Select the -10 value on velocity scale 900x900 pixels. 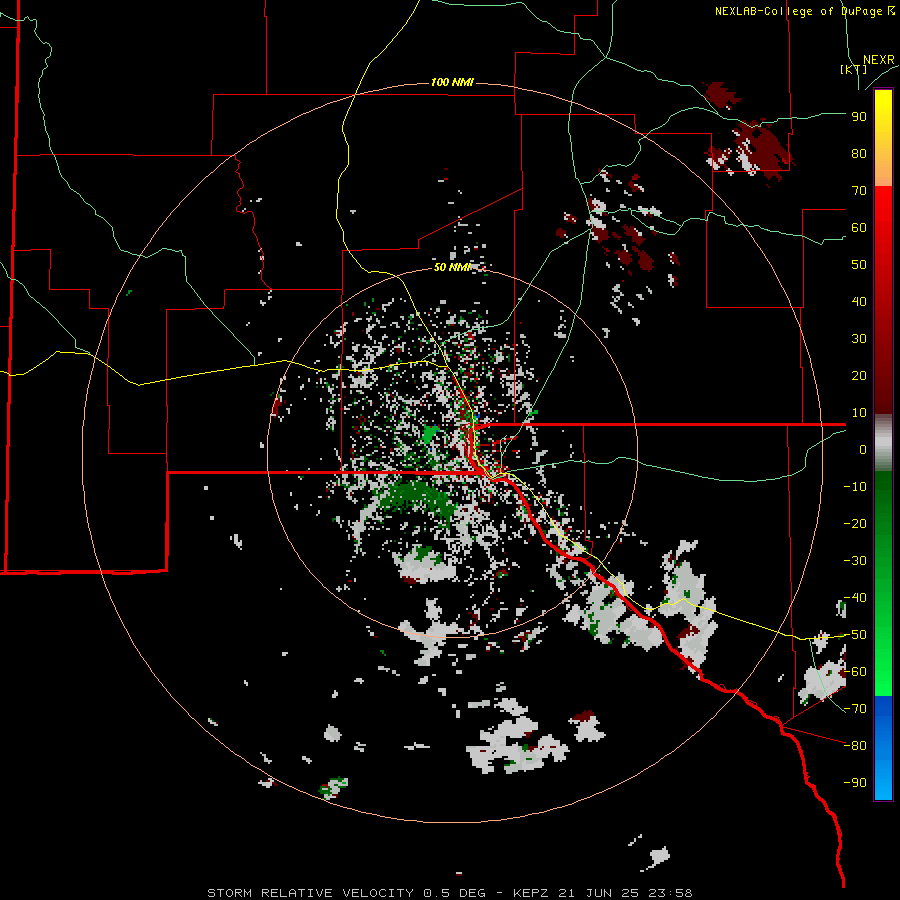coord(855,487)
